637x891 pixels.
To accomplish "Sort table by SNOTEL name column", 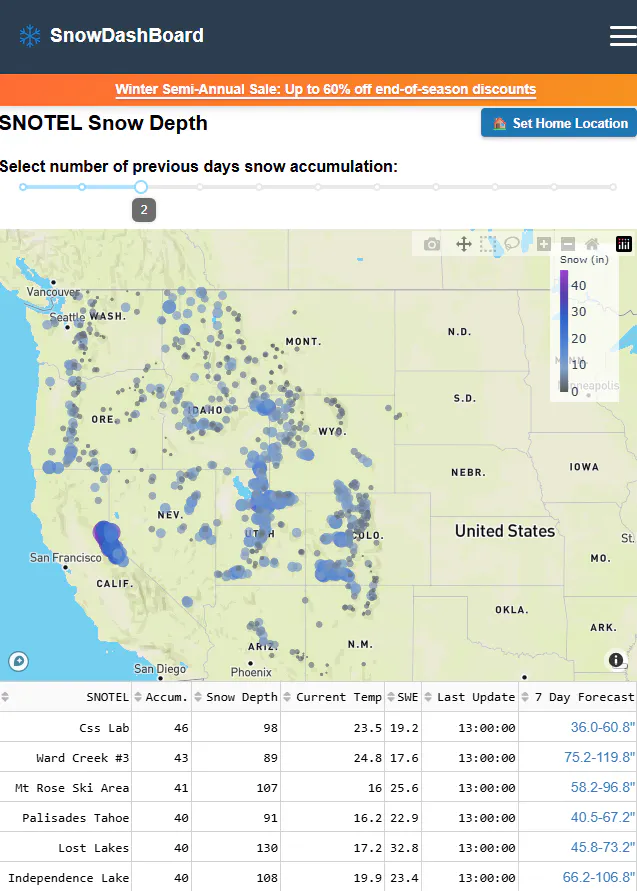I will [5, 697].
